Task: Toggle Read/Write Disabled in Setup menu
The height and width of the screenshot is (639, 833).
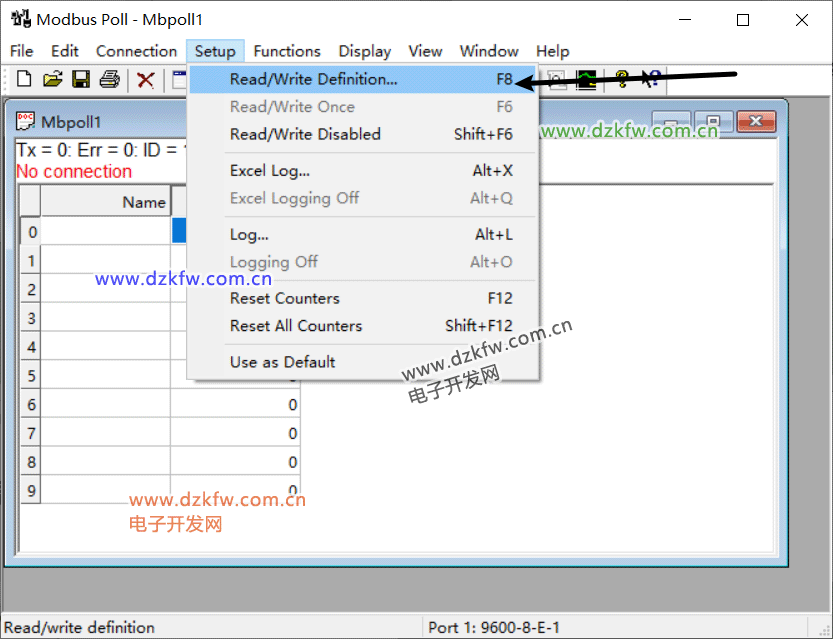Action: tap(305, 134)
